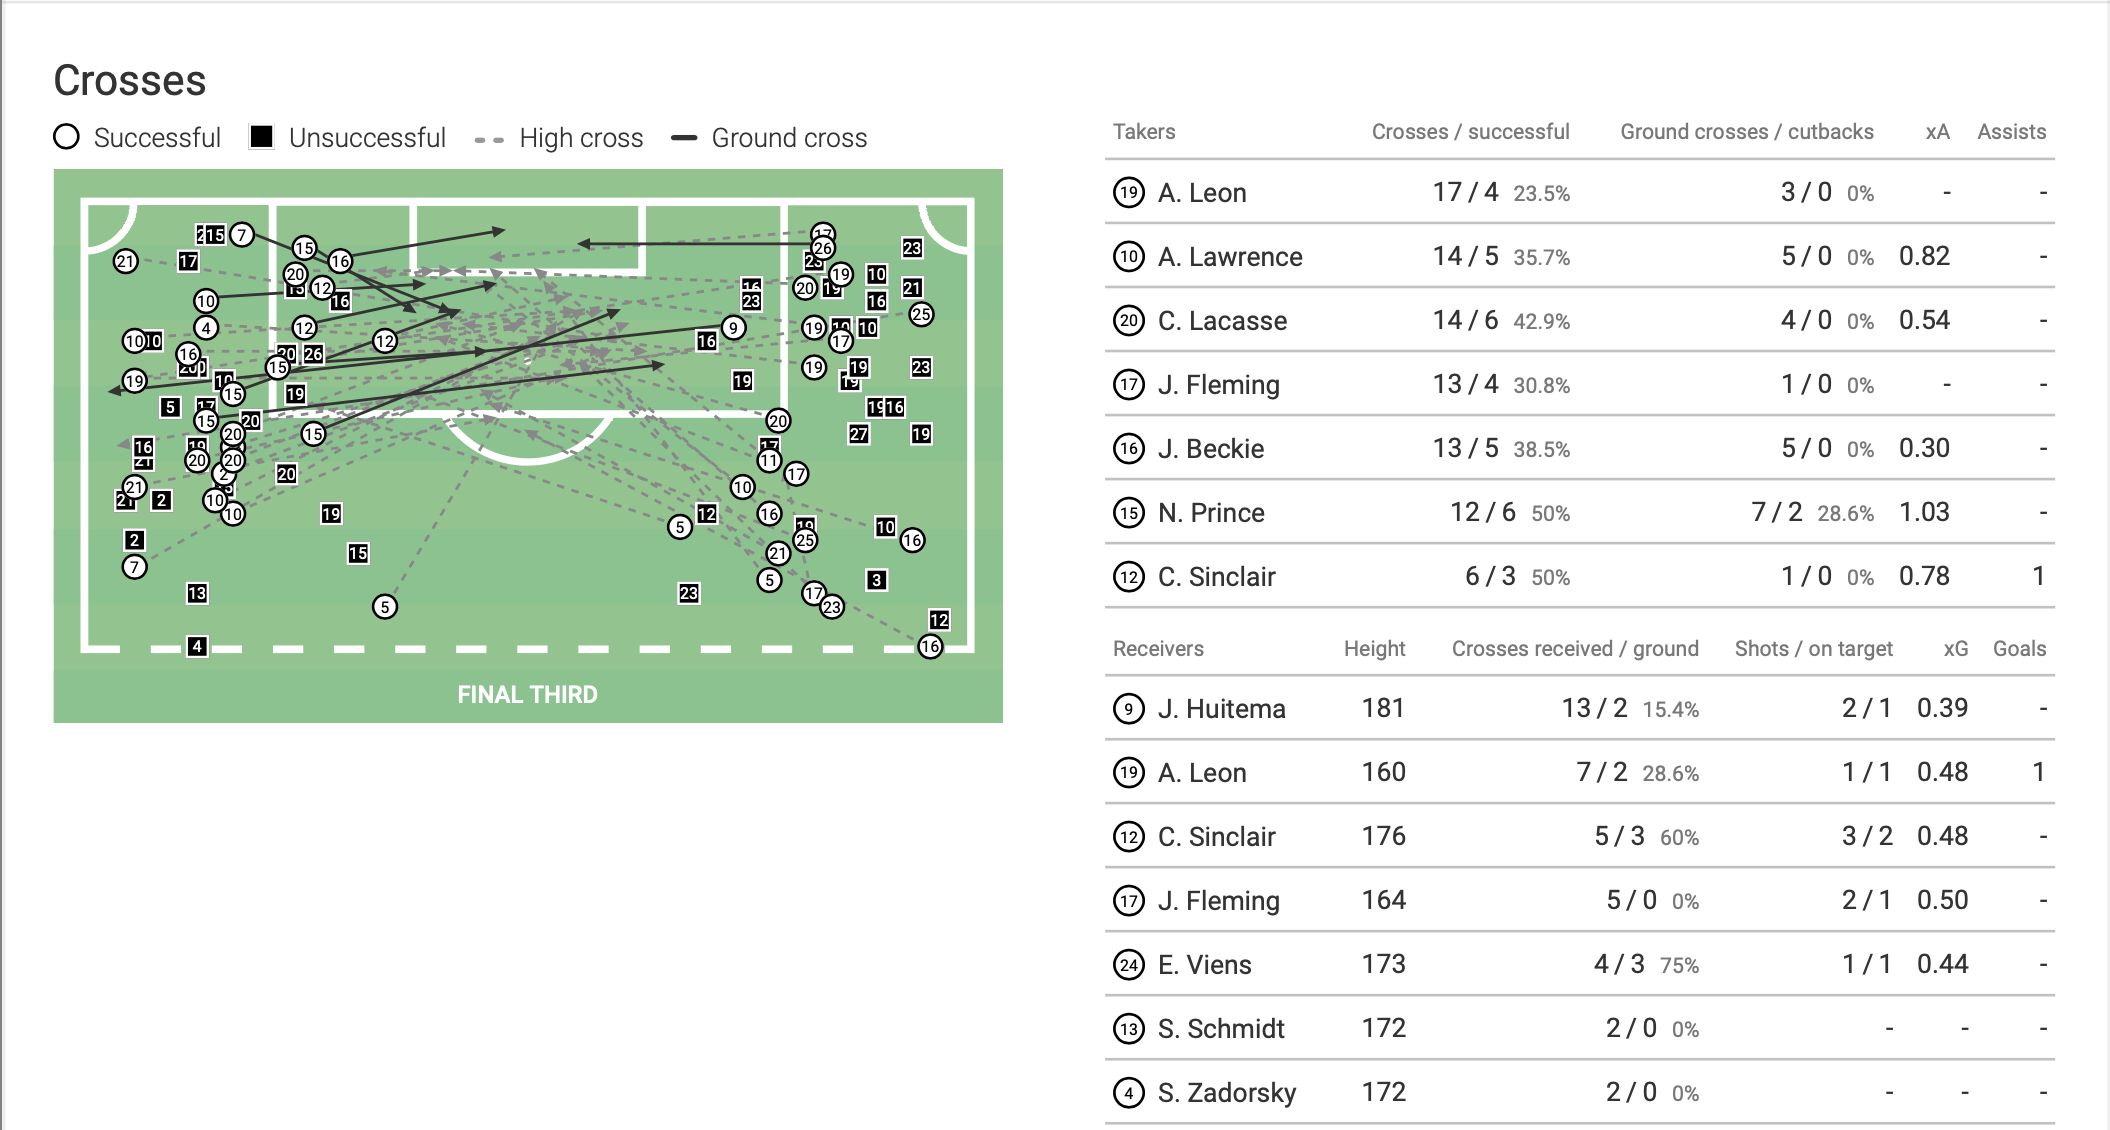The width and height of the screenshot is (2110, 1130).
Task: Click the FINAL THIRD label below the pitch
Action: pos(527,695)
